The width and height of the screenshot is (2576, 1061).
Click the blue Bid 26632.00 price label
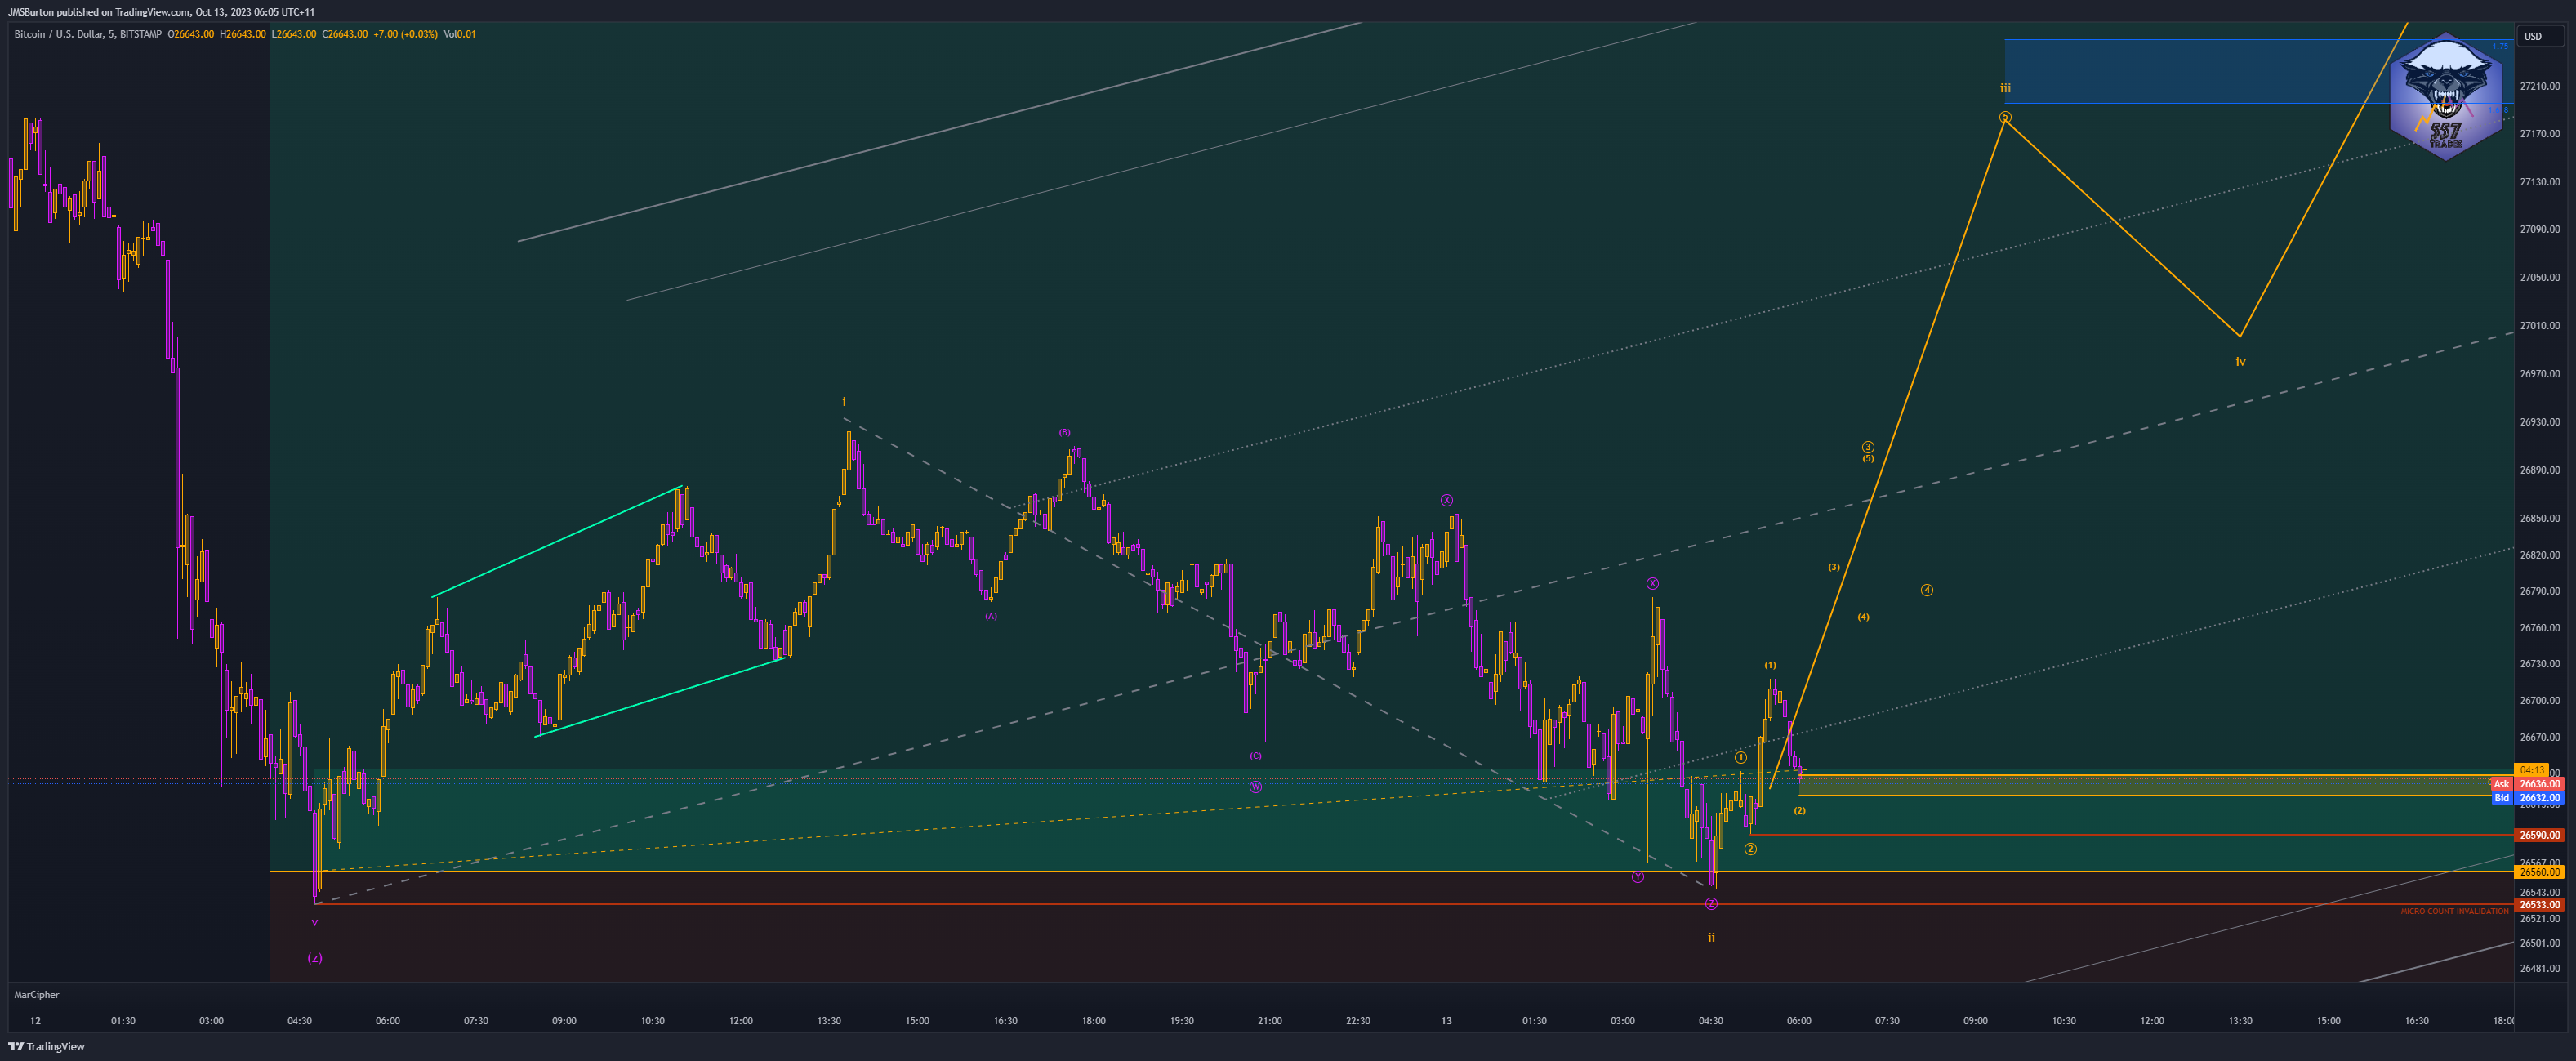[2527, 797]
